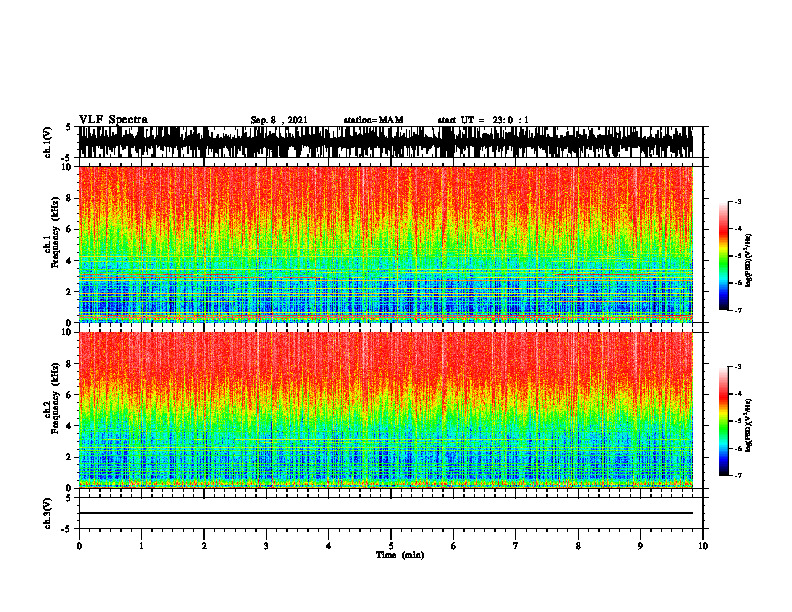Click the time axis tick label "10"

coord(703,546)
